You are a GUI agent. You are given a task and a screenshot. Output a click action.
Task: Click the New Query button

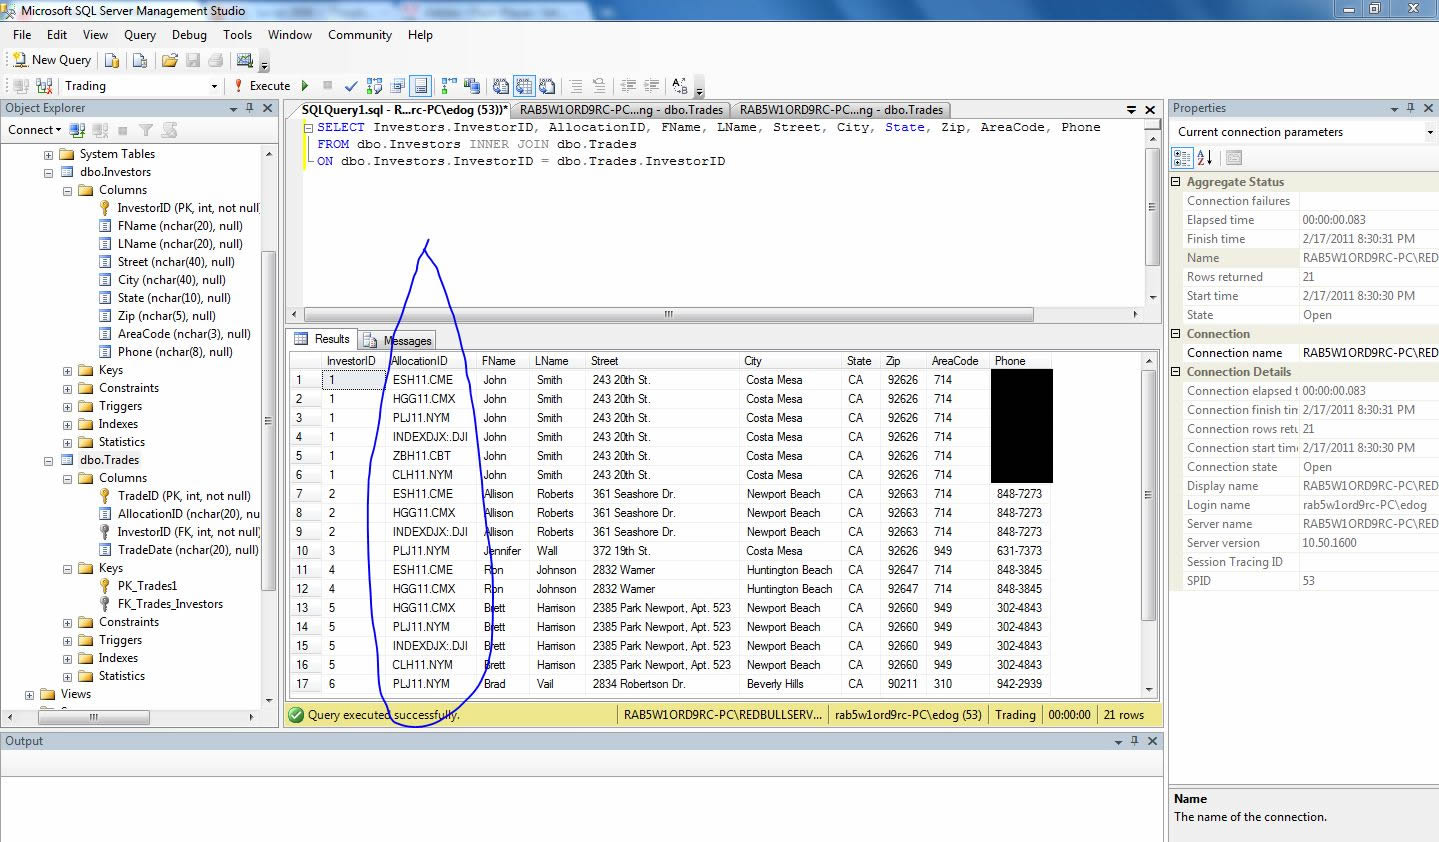tap(51, 60)
